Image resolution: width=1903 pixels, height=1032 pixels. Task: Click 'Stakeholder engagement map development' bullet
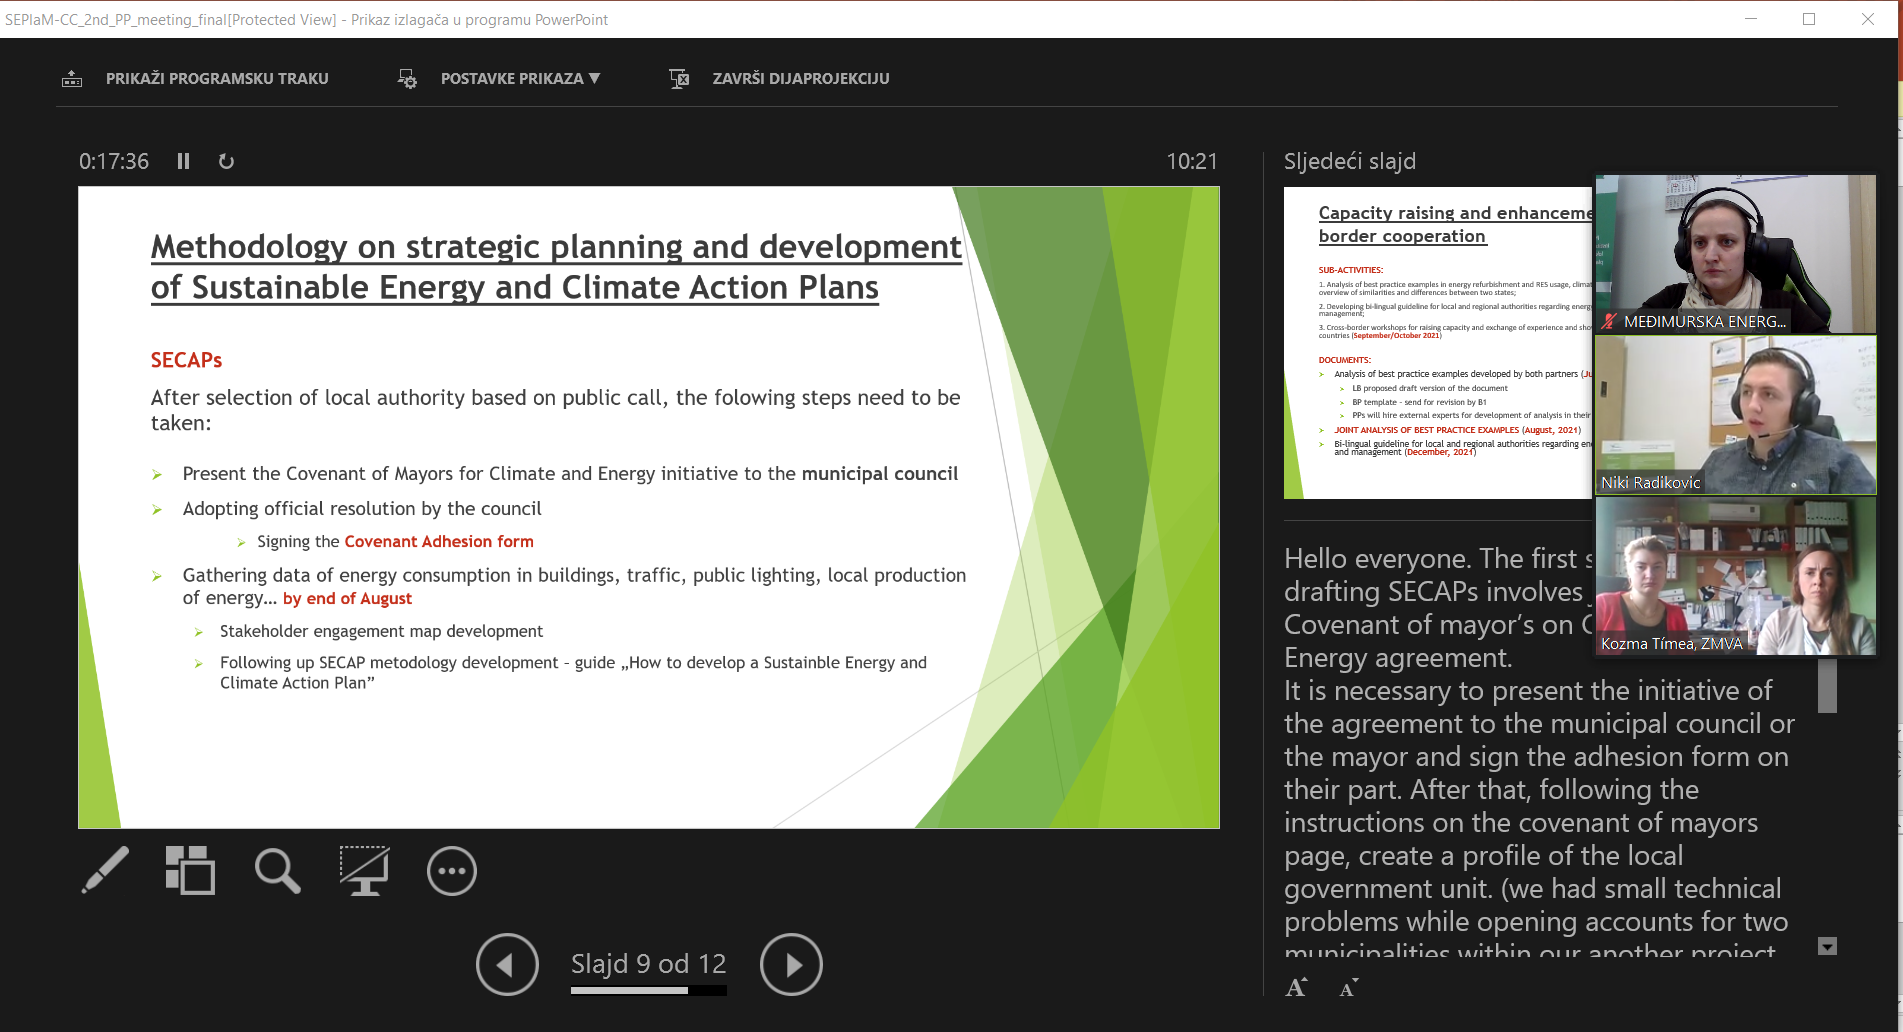[381, 631]
